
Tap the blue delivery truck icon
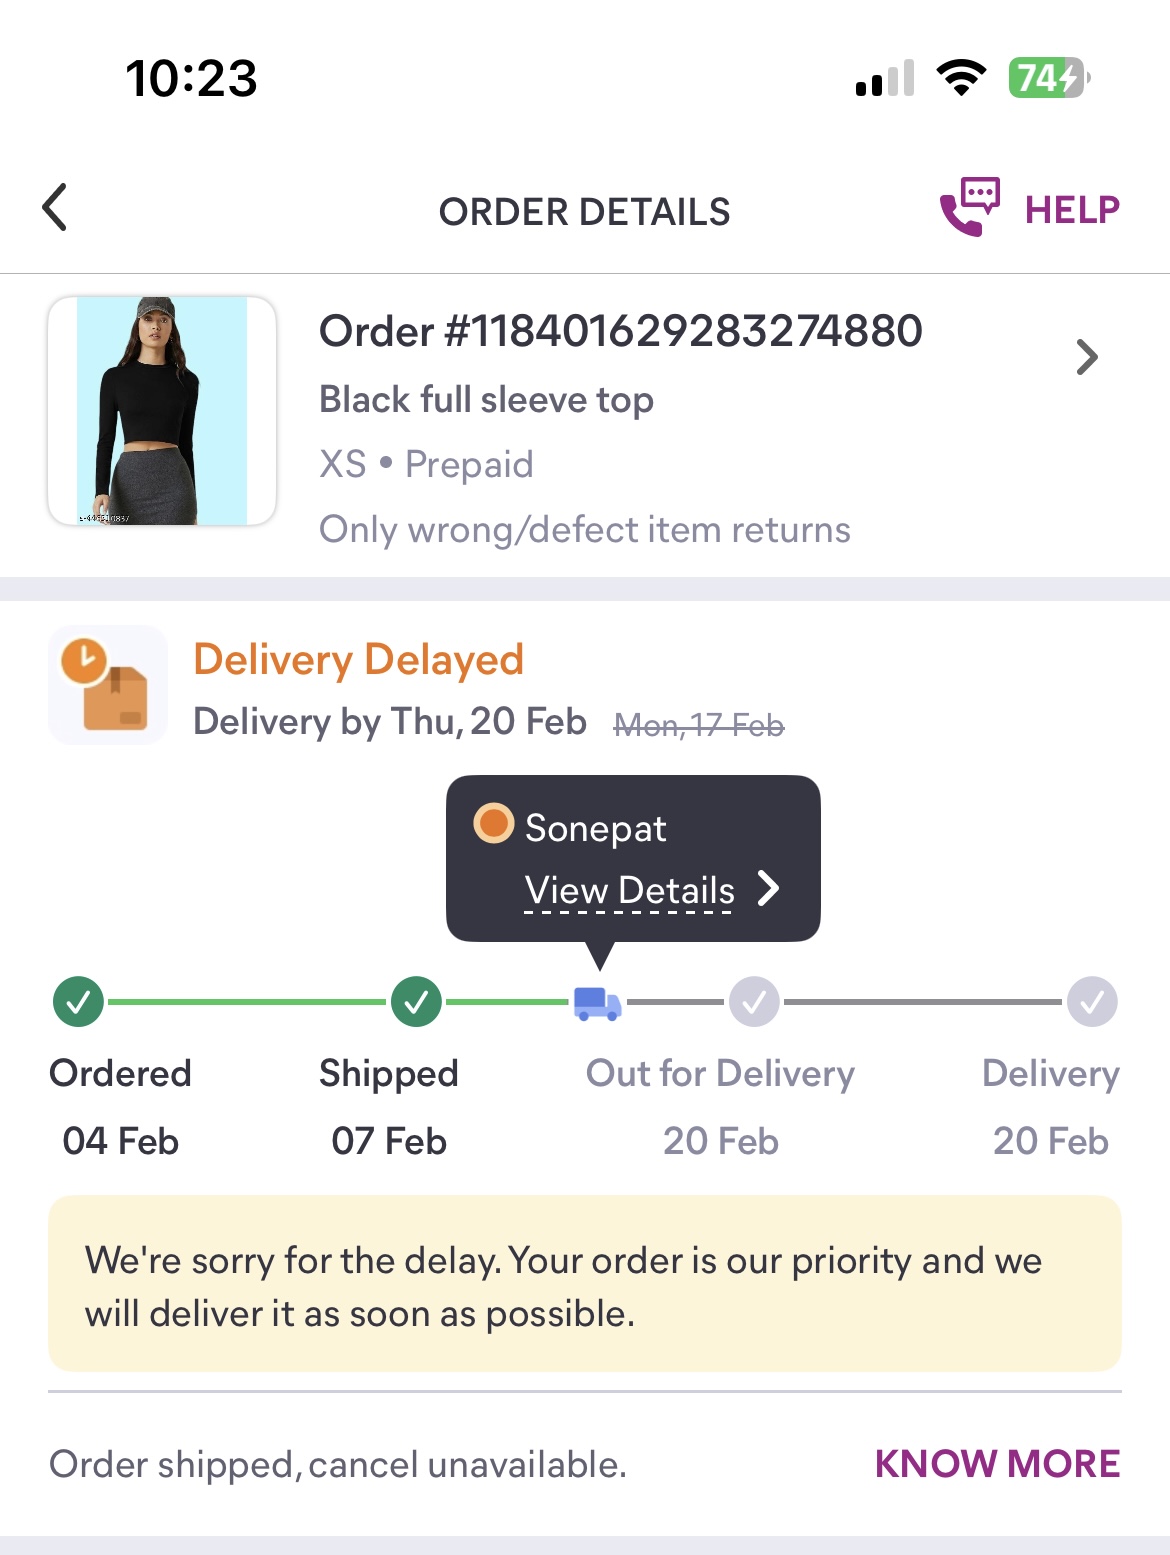(x=598, y=1003)
